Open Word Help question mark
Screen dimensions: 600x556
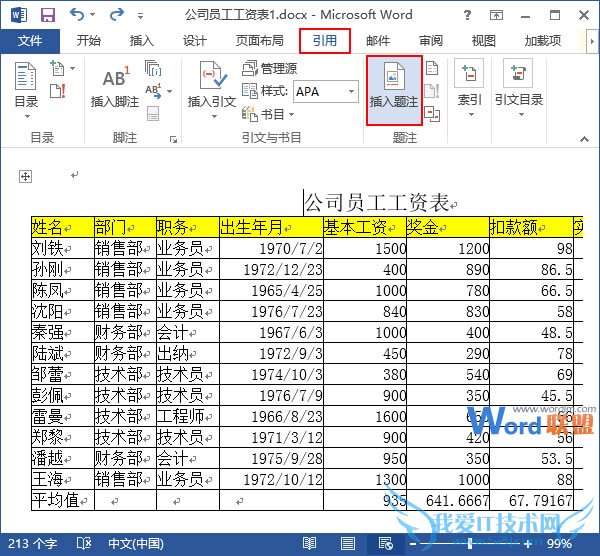tap(467, 15)
